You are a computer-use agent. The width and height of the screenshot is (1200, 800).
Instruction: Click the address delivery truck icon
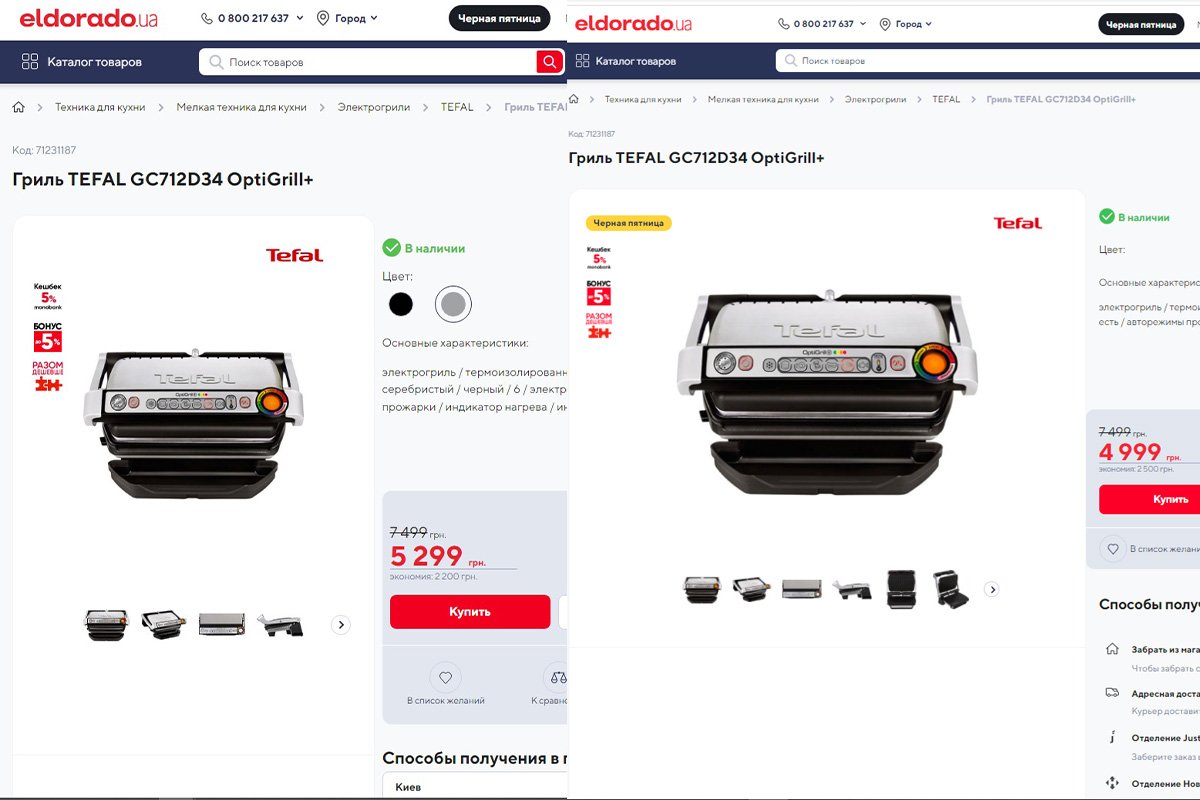pos(1112,692)
